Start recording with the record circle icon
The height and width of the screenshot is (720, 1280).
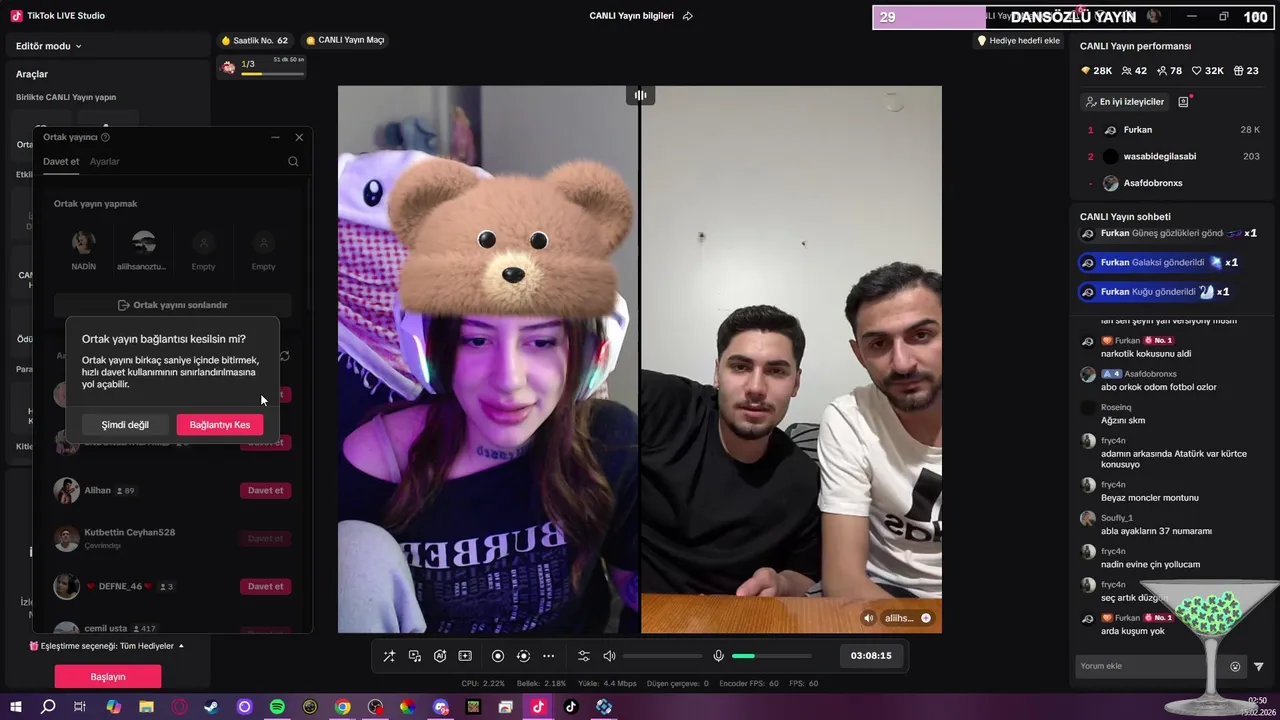(498, 656)
